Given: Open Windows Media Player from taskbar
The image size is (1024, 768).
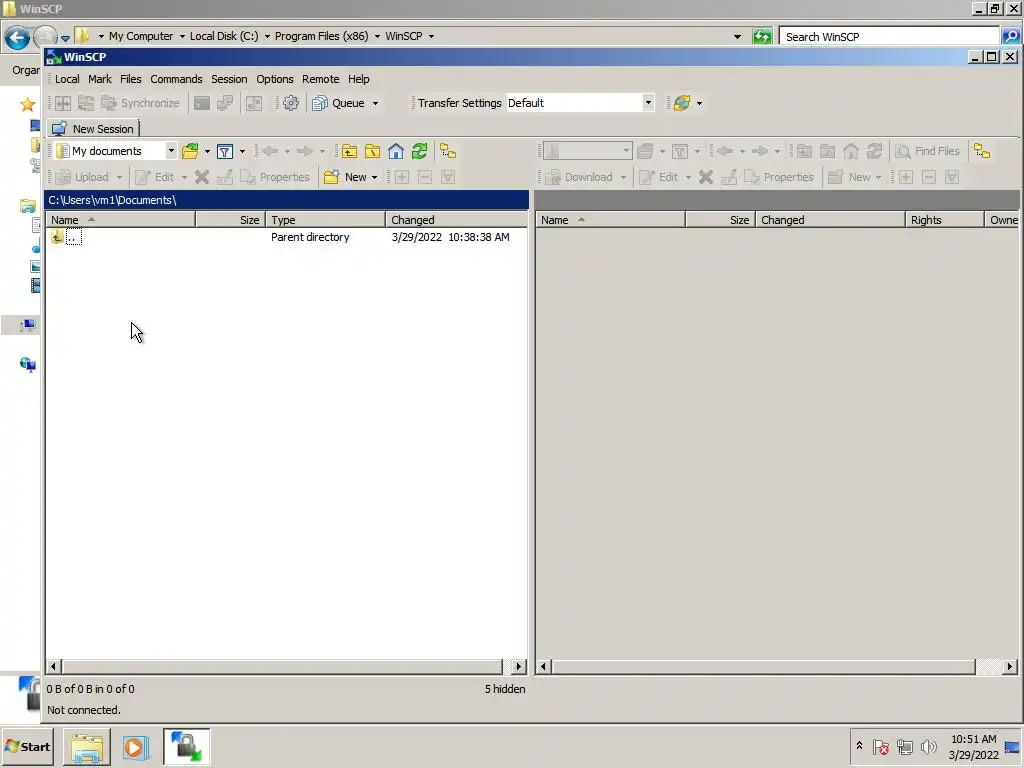Looking at the screenshot, I should click(135, 747).
